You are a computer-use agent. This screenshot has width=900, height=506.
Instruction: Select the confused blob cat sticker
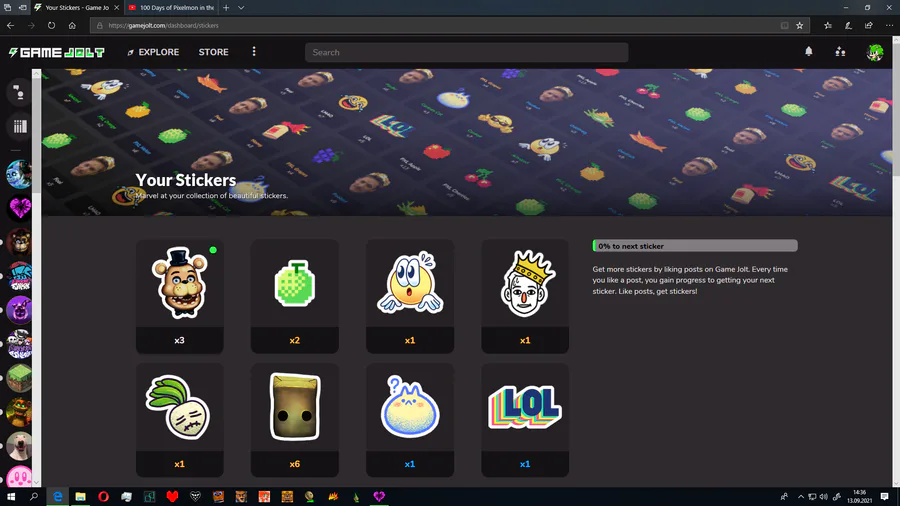tap(410, 407)
